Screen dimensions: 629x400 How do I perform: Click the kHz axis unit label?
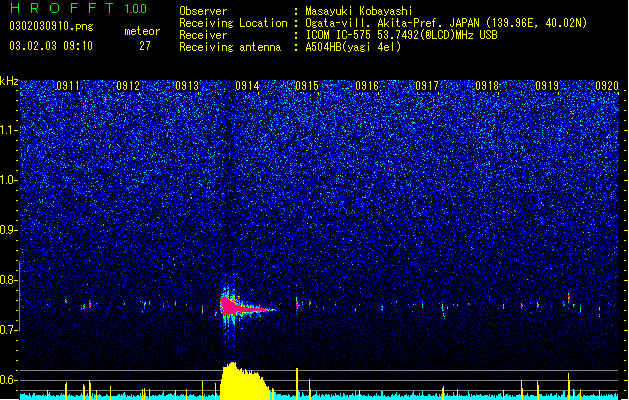click(9, 81)
